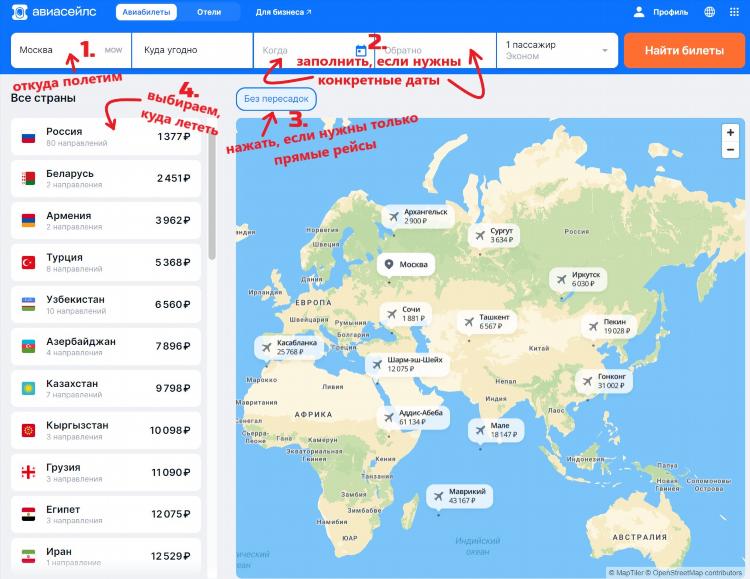Select the Касабланка airplane marker on map
The height and width of the screenshot is (579, 750).
click(266, 347)
